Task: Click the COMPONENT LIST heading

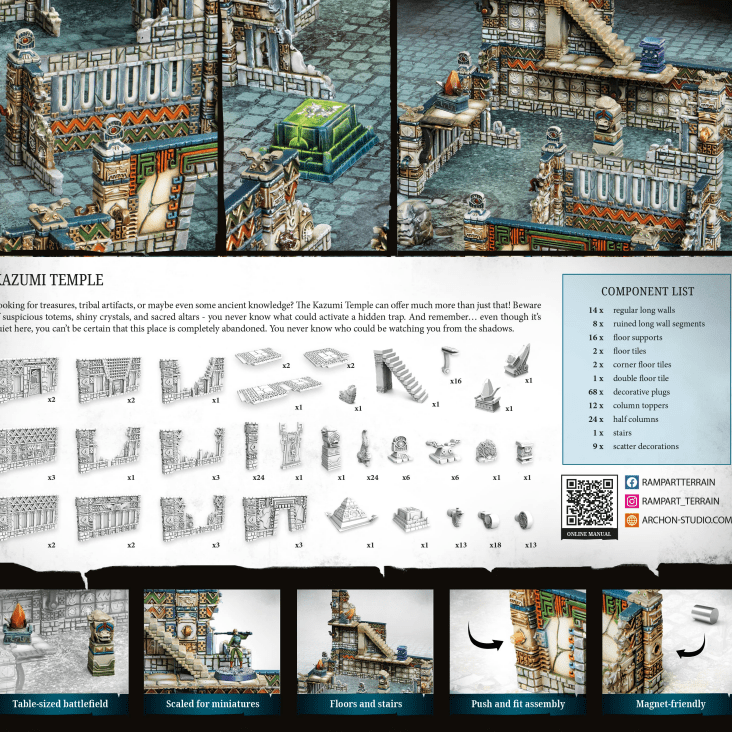Action: coord(647,291)
